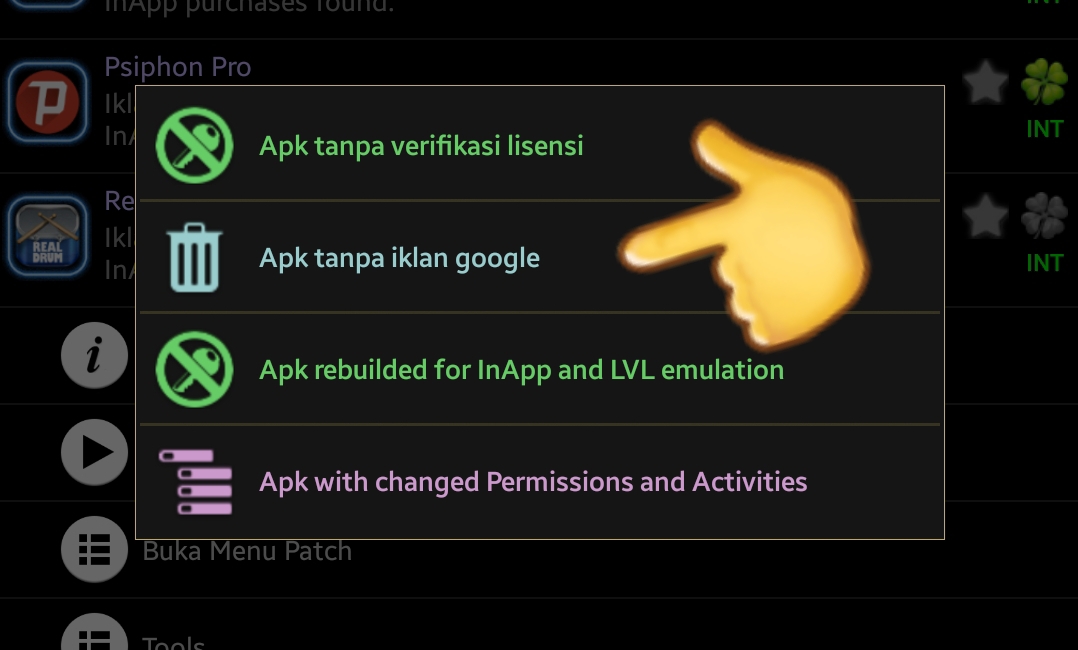This screenshot has height=650, width=1078.
Task: Click the crossed-out key icon for license verification
Action: [x=195, y=145]
